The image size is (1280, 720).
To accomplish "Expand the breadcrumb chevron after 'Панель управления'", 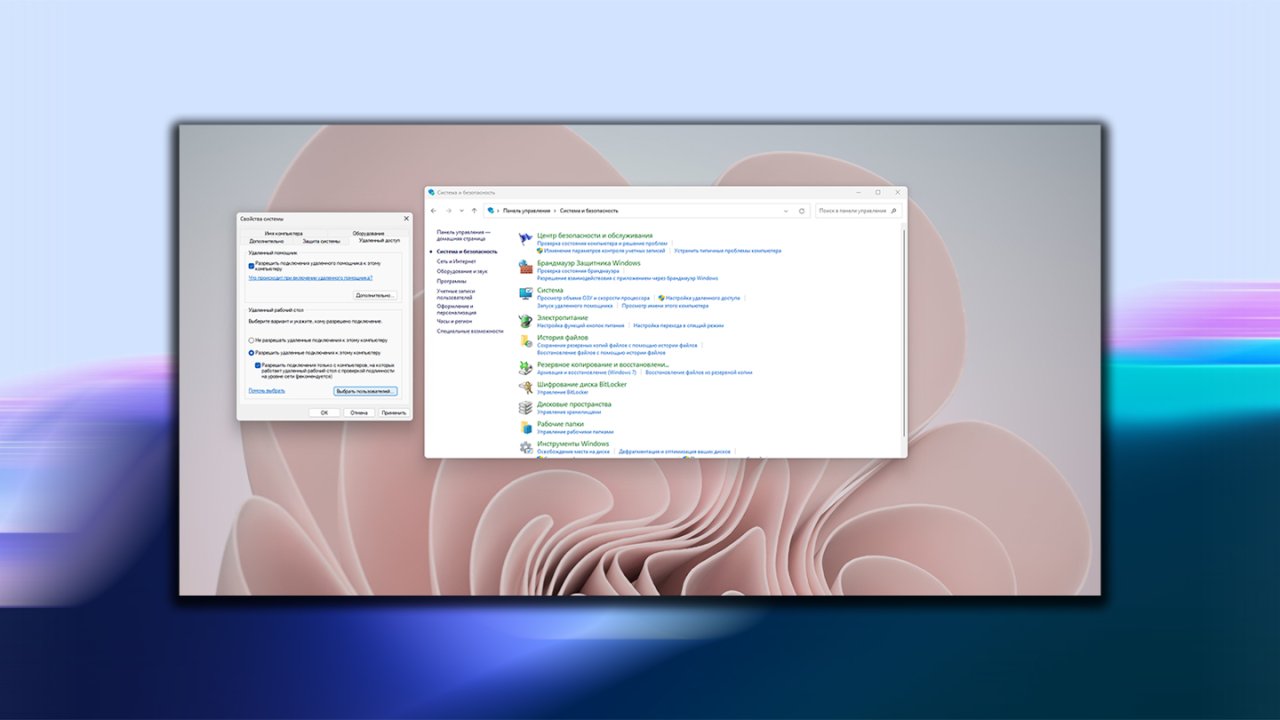I will [x=554, y=211].
